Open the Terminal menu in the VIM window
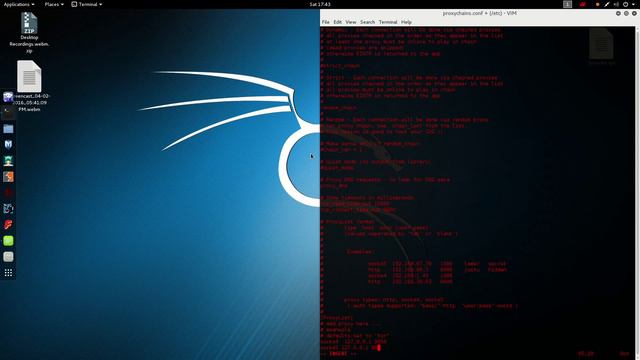 [388, 22]
